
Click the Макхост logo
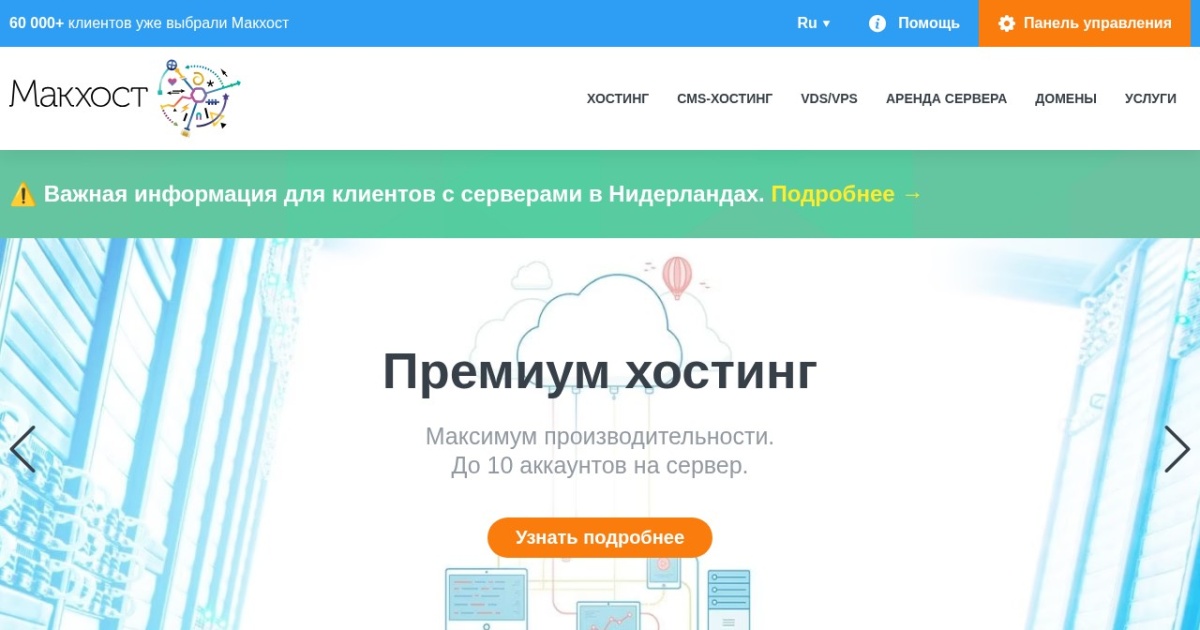[125, 97]
